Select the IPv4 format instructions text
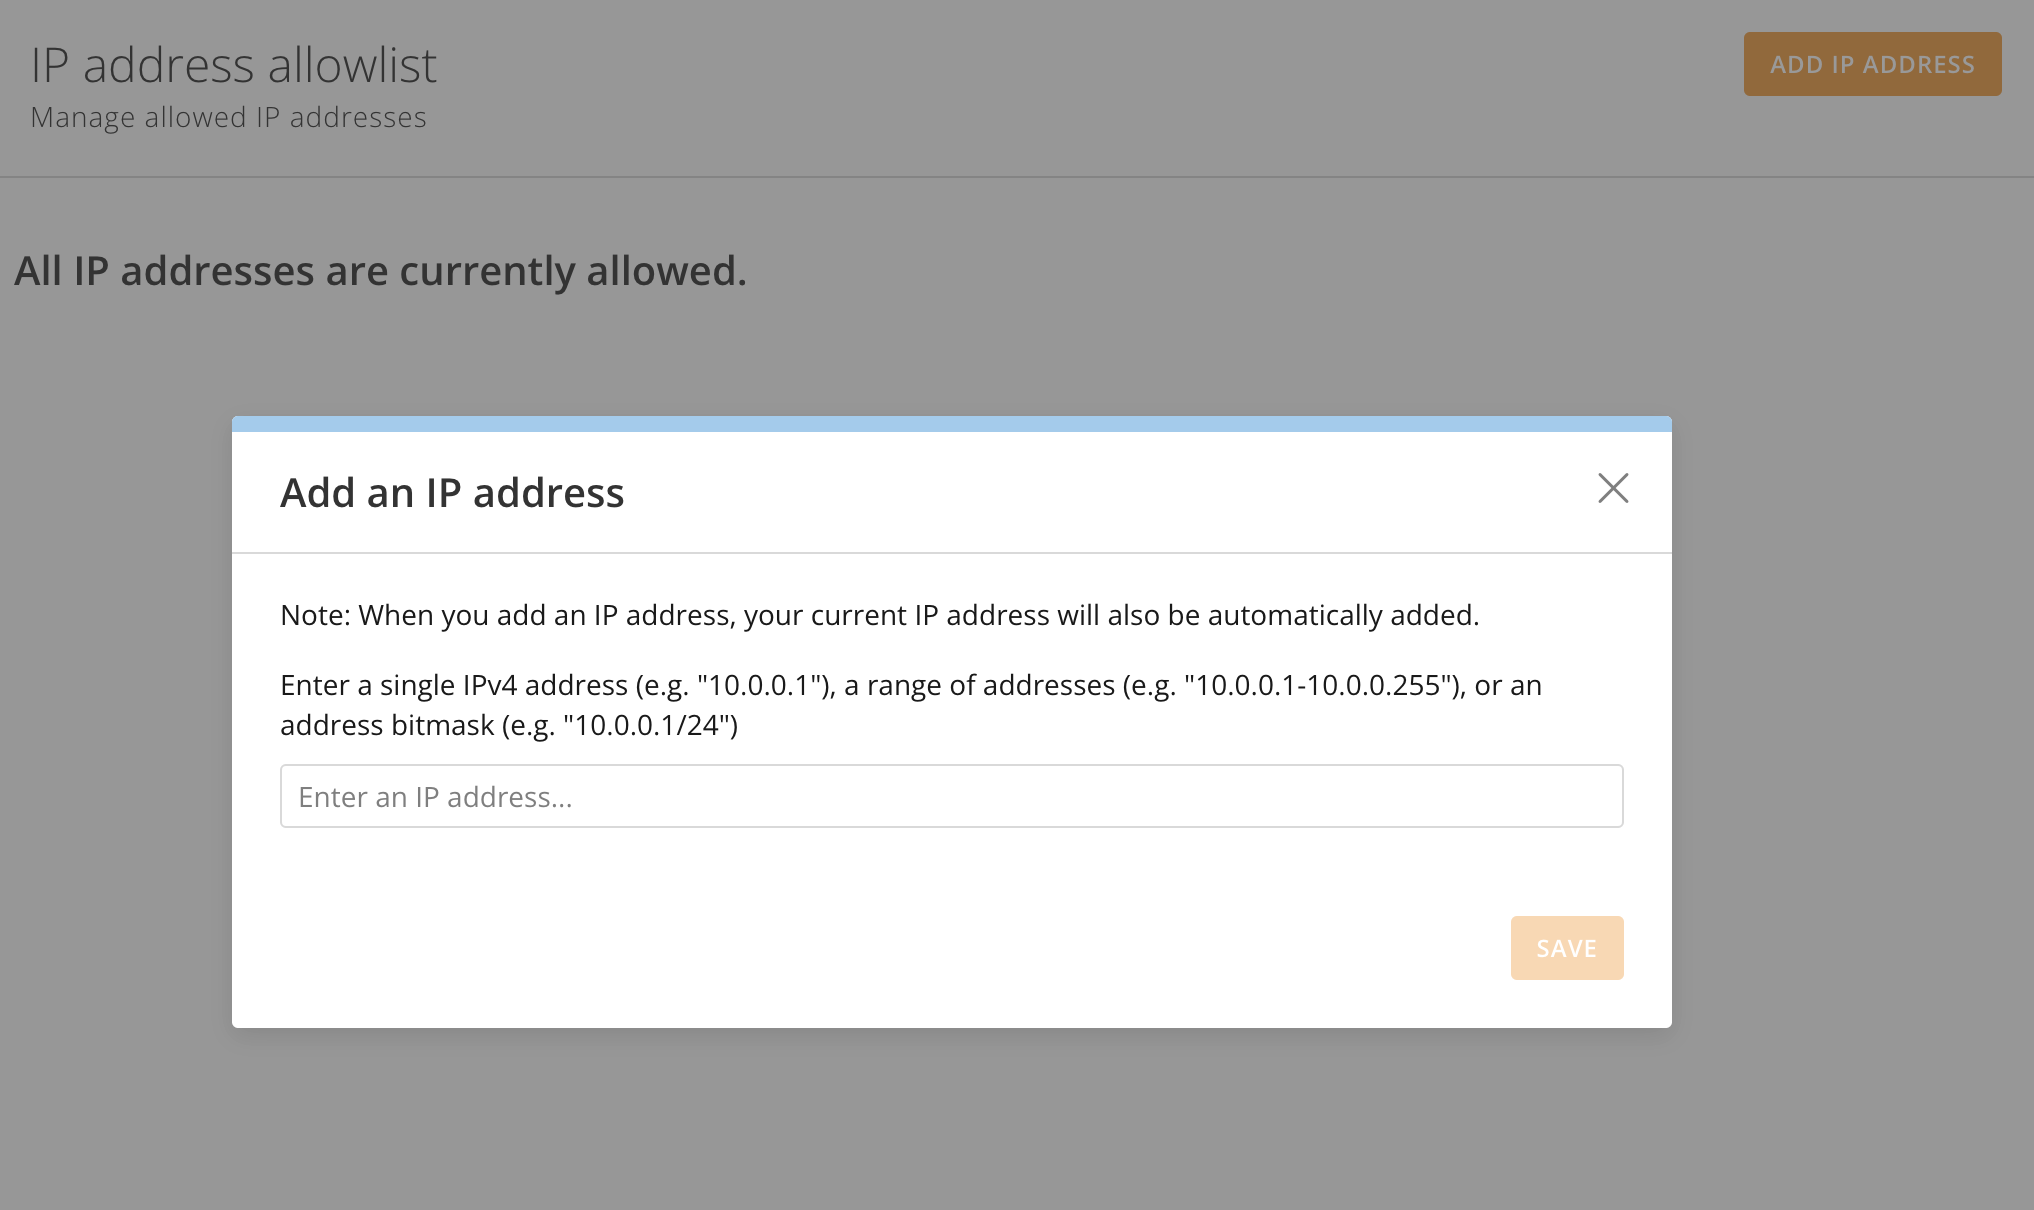 [x=910, y=685]
